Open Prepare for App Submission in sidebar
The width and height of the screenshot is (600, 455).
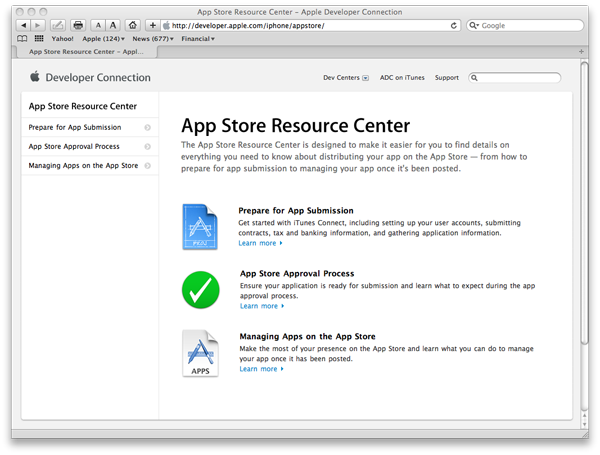tap(75, 127)
